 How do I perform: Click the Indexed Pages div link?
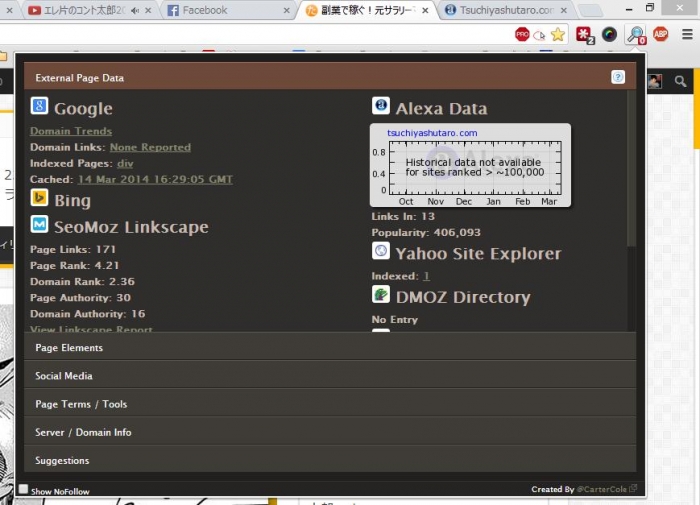pos(125,163)
